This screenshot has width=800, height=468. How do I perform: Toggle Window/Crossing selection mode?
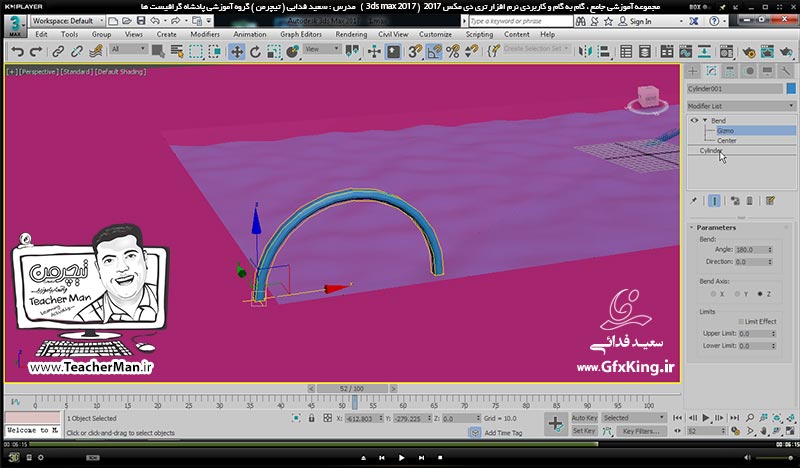(214, 52)
